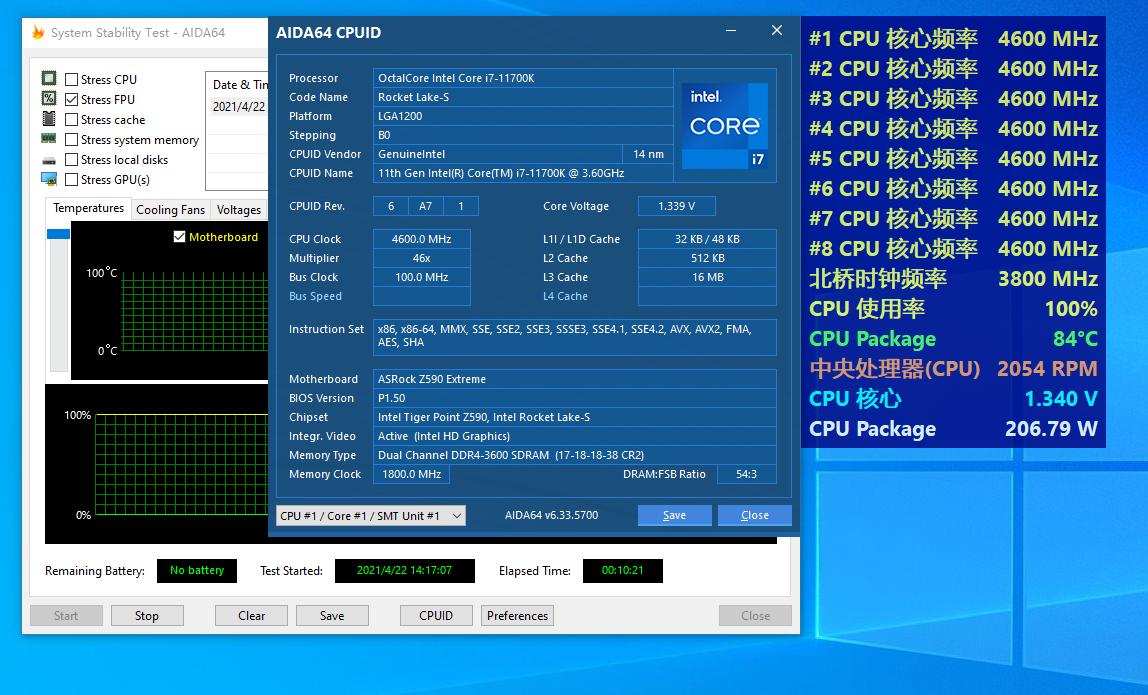Click the CPU chip icon beside Stress CPU
1148x695 pixels.
pyautogui.click(x=49, y=78)
